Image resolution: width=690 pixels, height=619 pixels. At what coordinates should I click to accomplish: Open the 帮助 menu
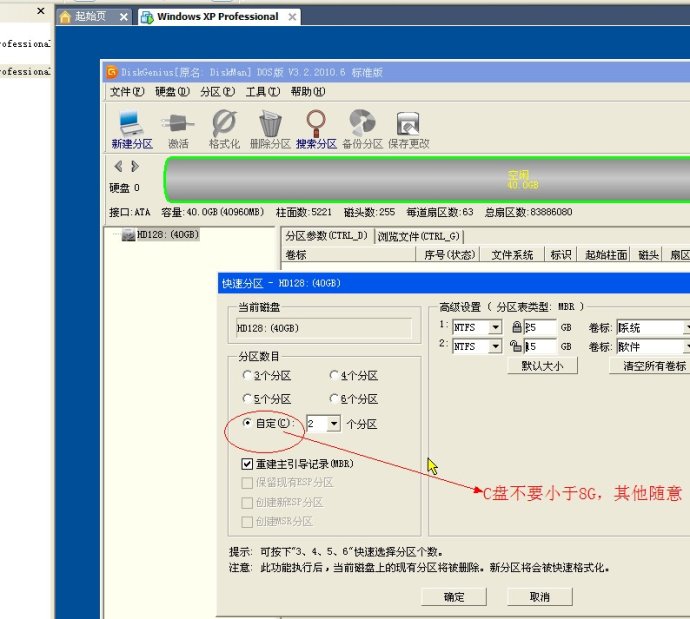pyautogui.click(x=308, y=92)
